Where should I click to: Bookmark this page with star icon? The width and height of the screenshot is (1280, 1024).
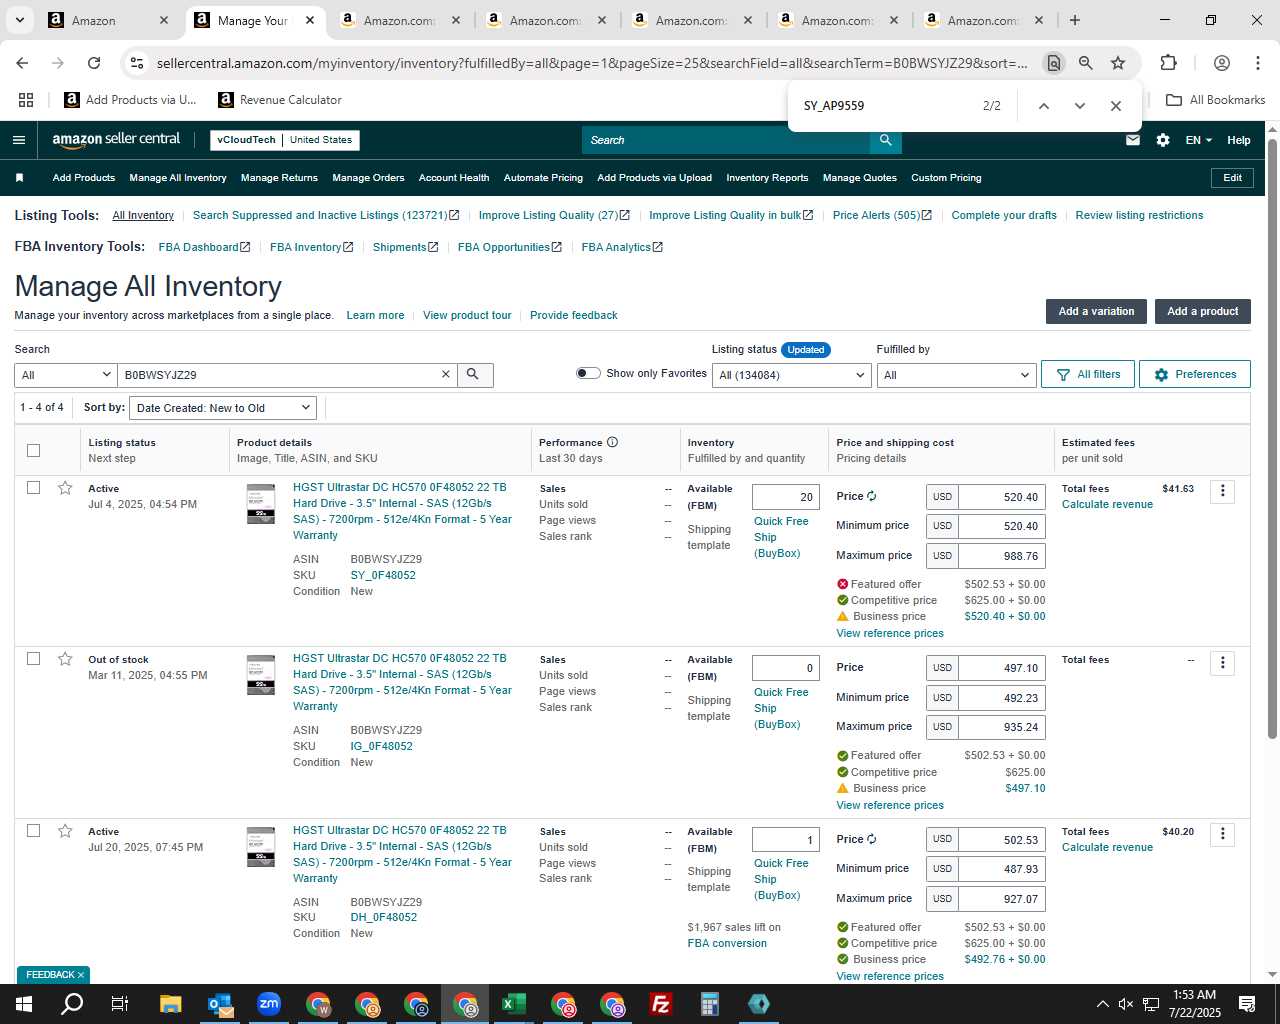[1118, 63]
